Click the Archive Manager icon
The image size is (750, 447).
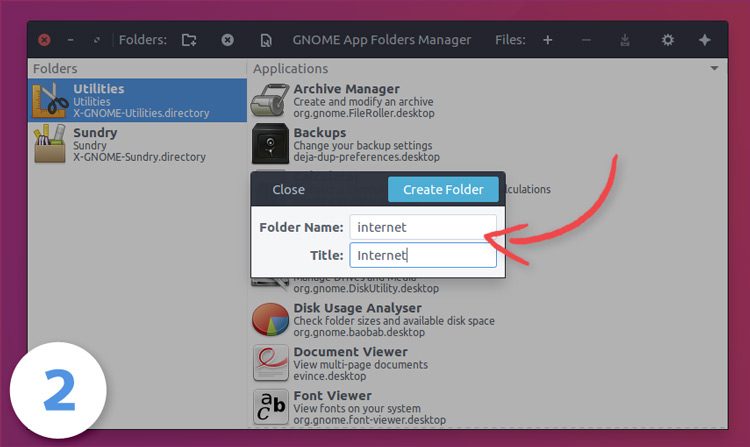point(270,100)
